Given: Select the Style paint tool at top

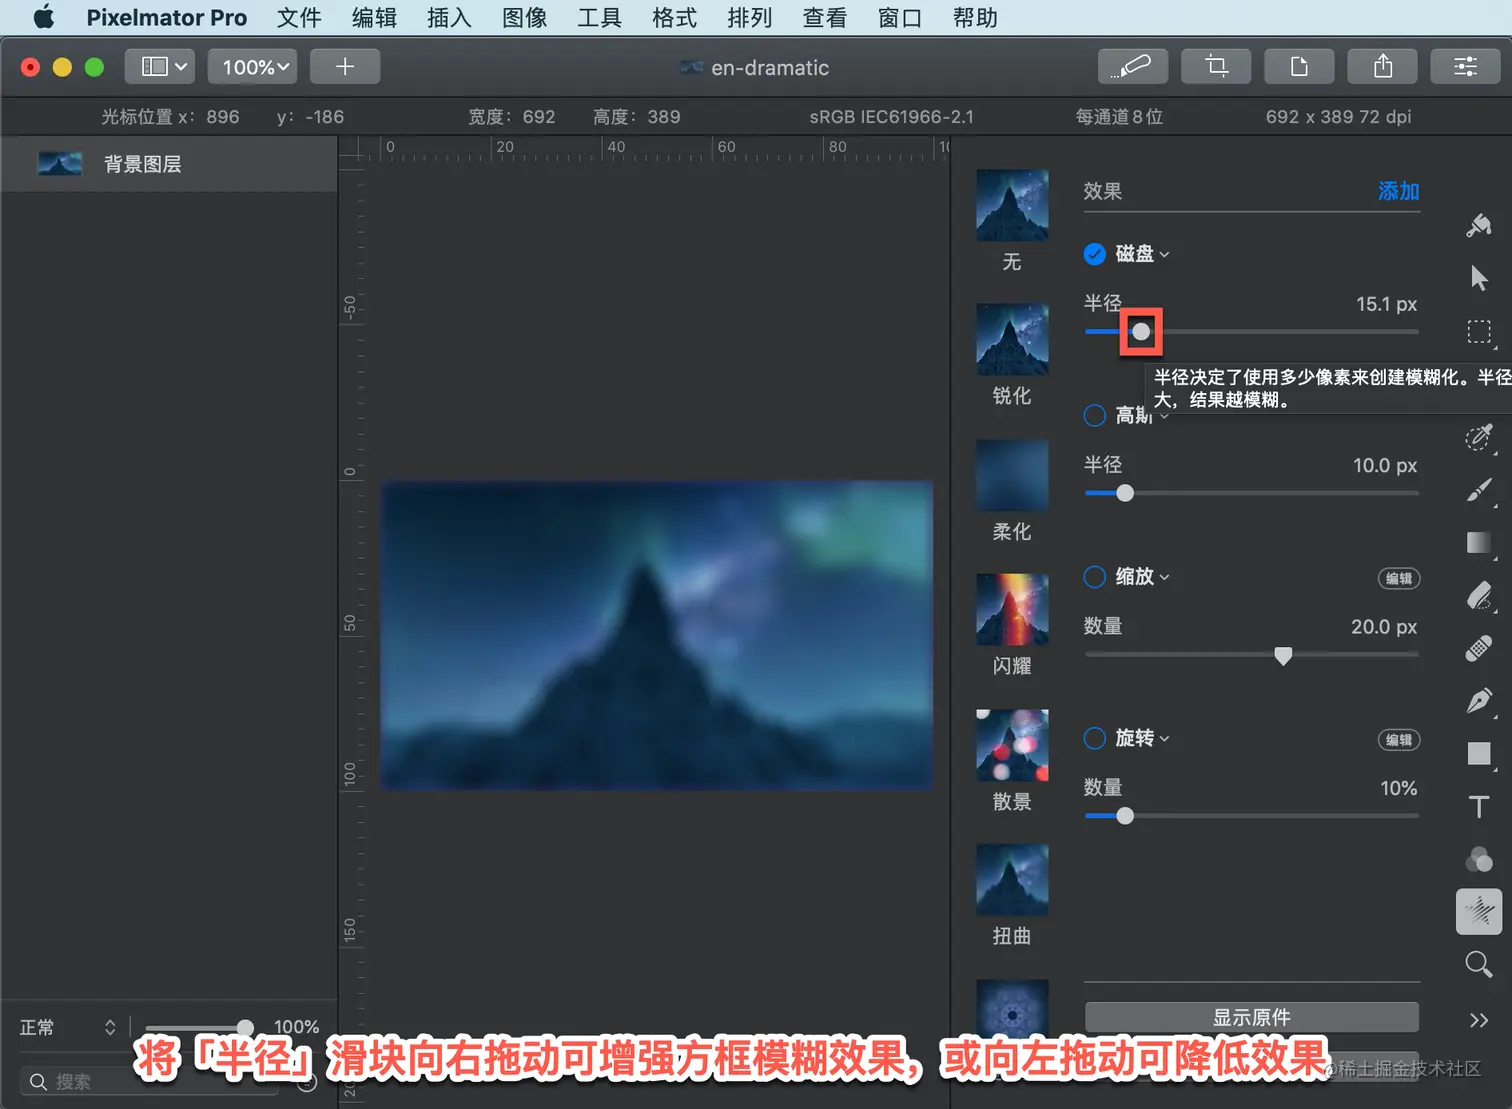Looking at the screenshot, I should 1480,225.
